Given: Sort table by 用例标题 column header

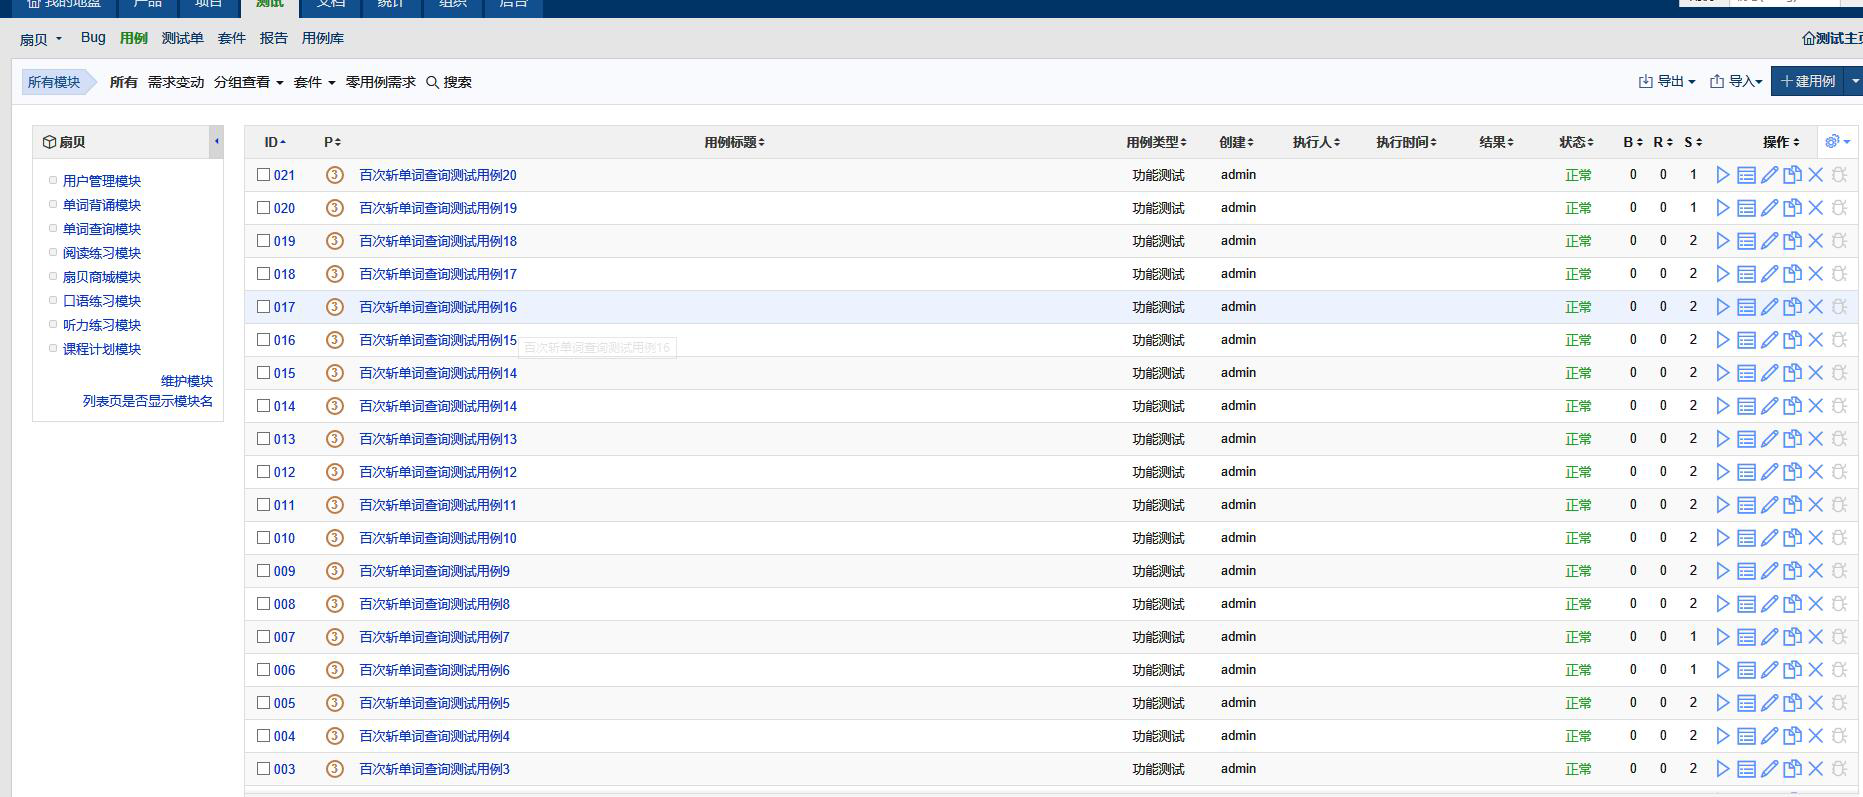Looking at the screenshot, I should 734,142.
